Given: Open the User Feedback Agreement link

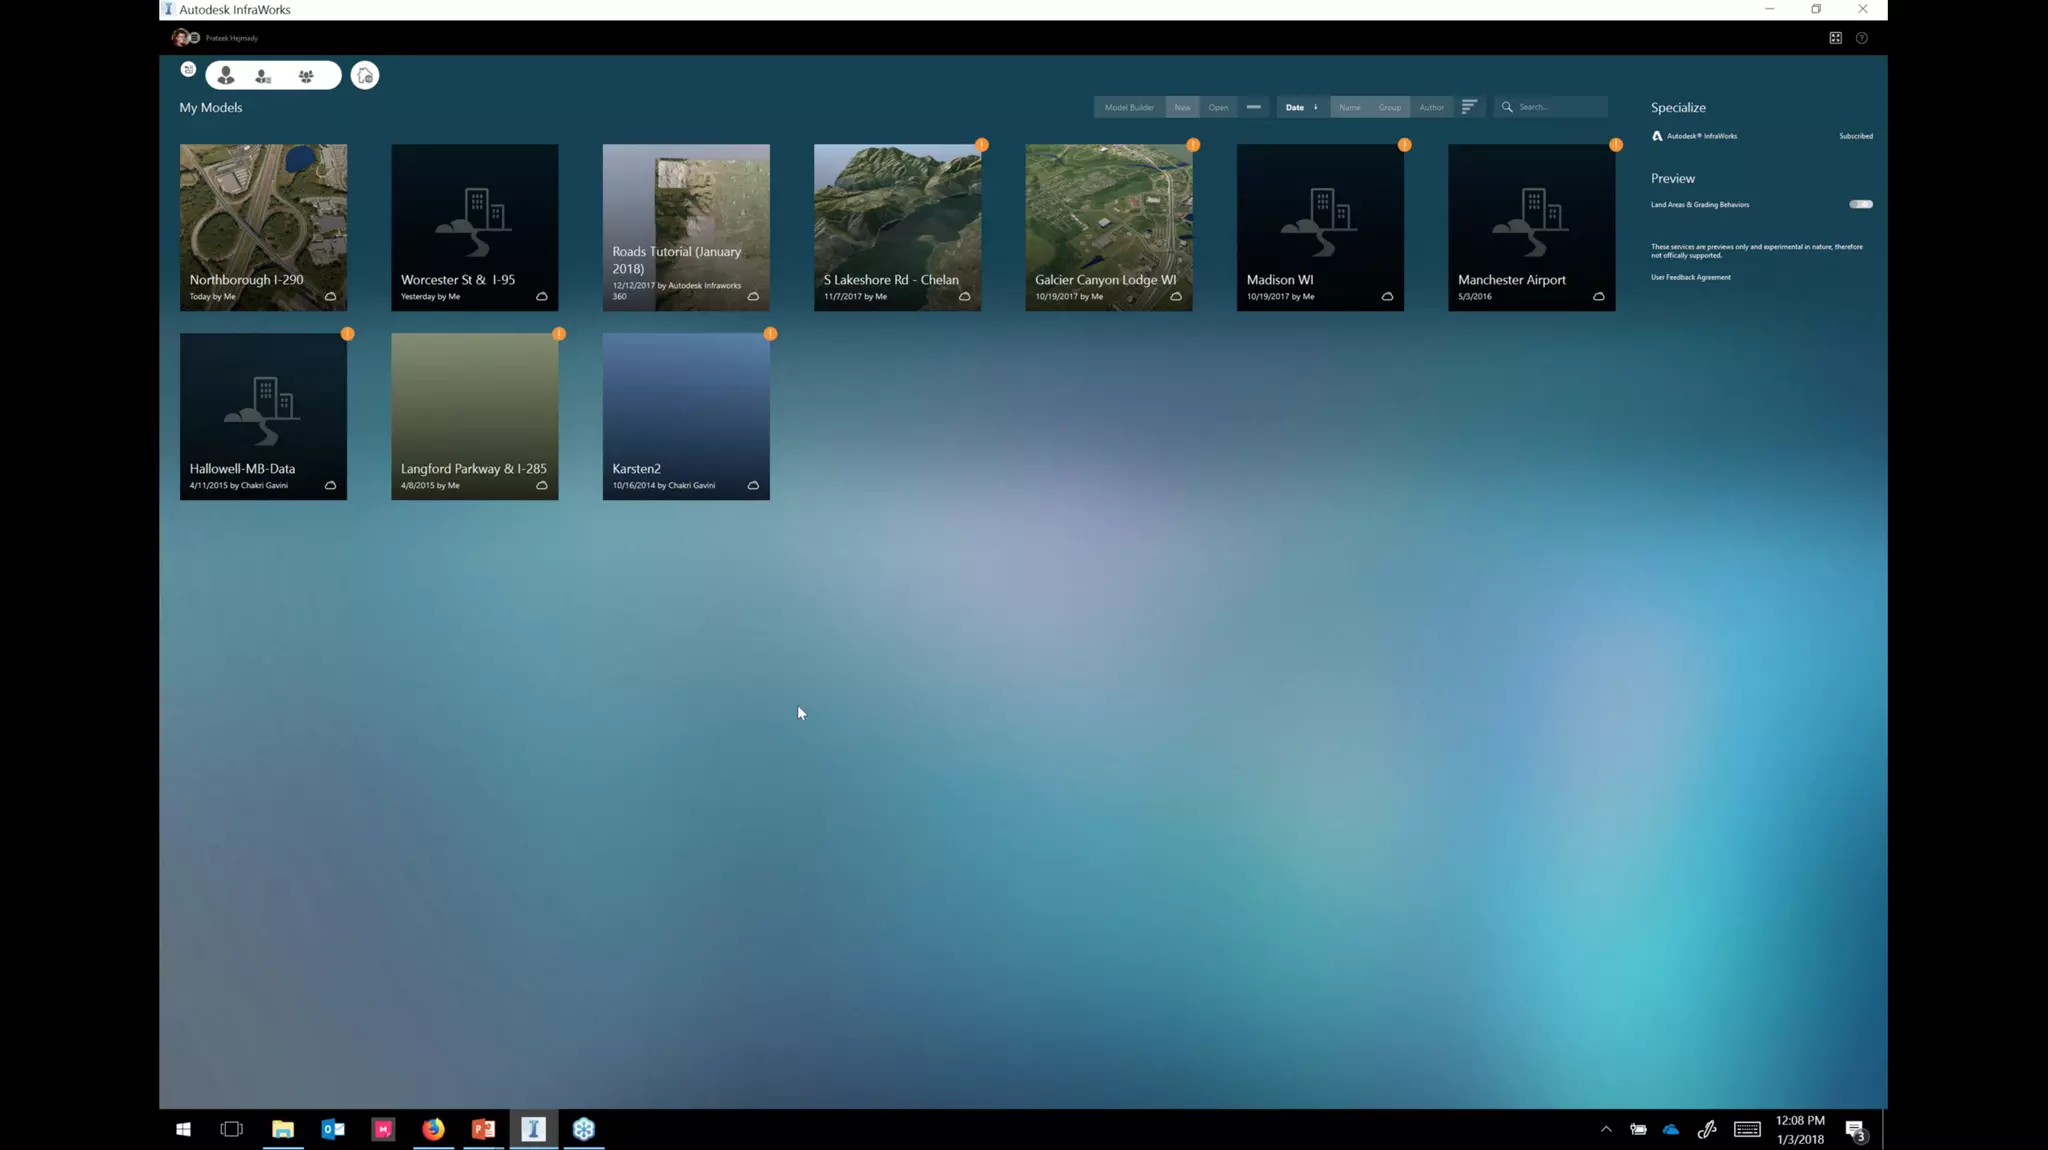Looking at the screenshot, I should [1690, 277].
